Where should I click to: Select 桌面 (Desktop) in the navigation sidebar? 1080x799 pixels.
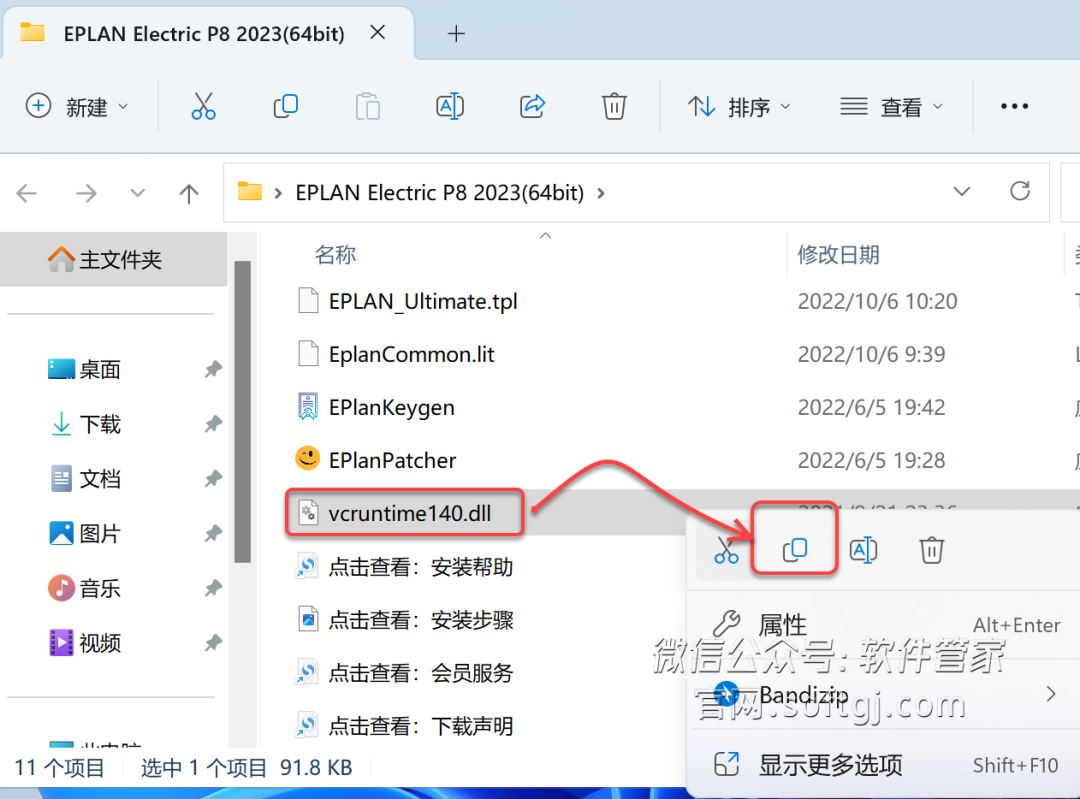click(x=100, y=370)
